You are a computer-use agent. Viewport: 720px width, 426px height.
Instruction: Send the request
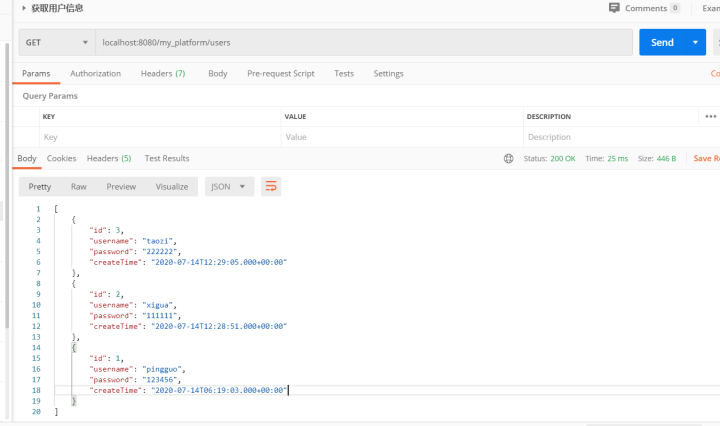point(662,42)
